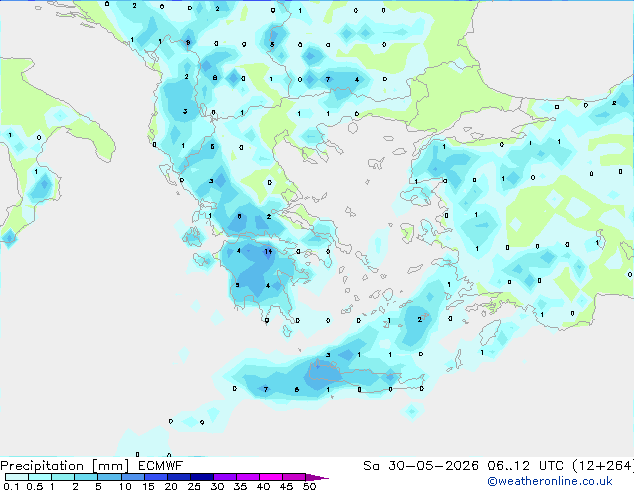Click the '10' legend scale label
Screen dimensions: 634x490
(125, 486)
